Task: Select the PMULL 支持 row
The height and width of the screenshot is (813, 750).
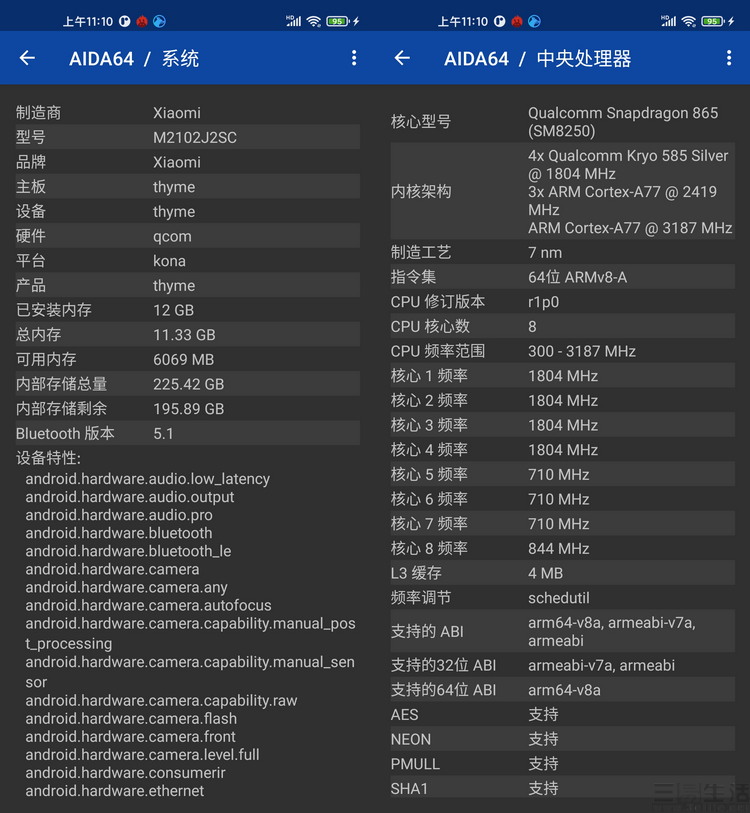Action: [x=563, y=764]
